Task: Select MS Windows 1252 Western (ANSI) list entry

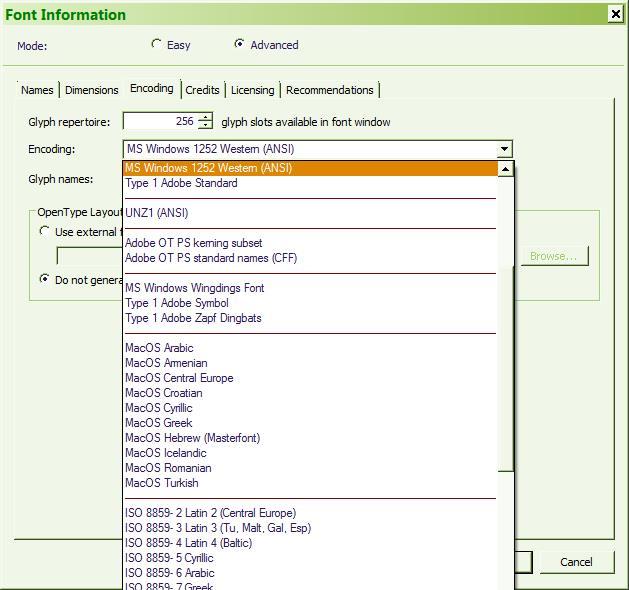Action: coord(310,168)
